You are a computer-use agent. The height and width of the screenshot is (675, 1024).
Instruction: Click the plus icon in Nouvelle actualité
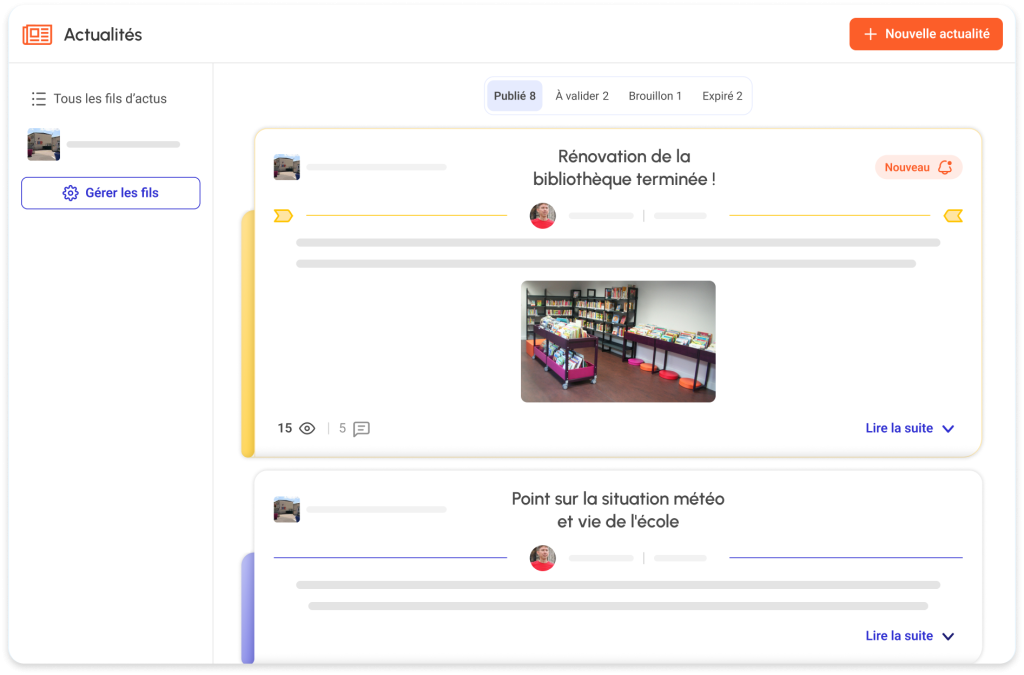(x=869, y=34)
